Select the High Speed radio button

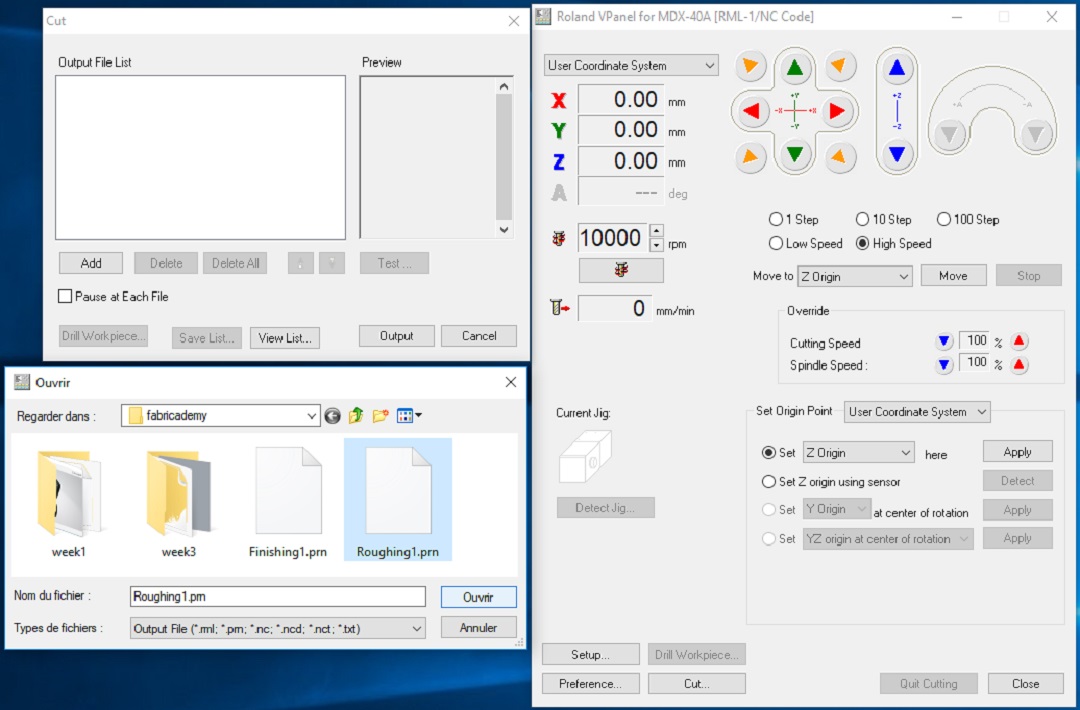pos(862,243)
